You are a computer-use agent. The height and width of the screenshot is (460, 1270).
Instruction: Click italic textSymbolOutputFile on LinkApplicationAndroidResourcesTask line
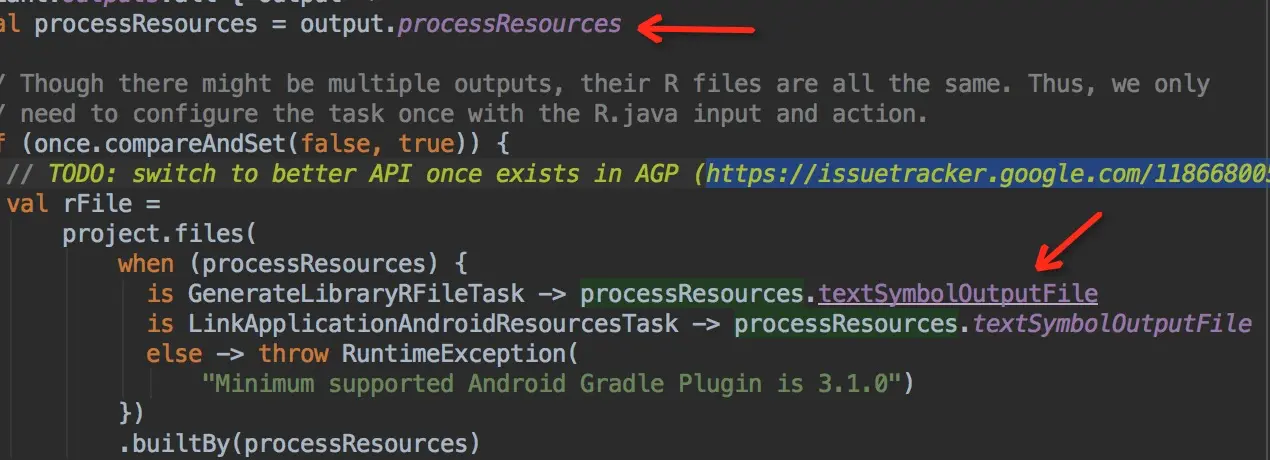(x=1111, y=323)
